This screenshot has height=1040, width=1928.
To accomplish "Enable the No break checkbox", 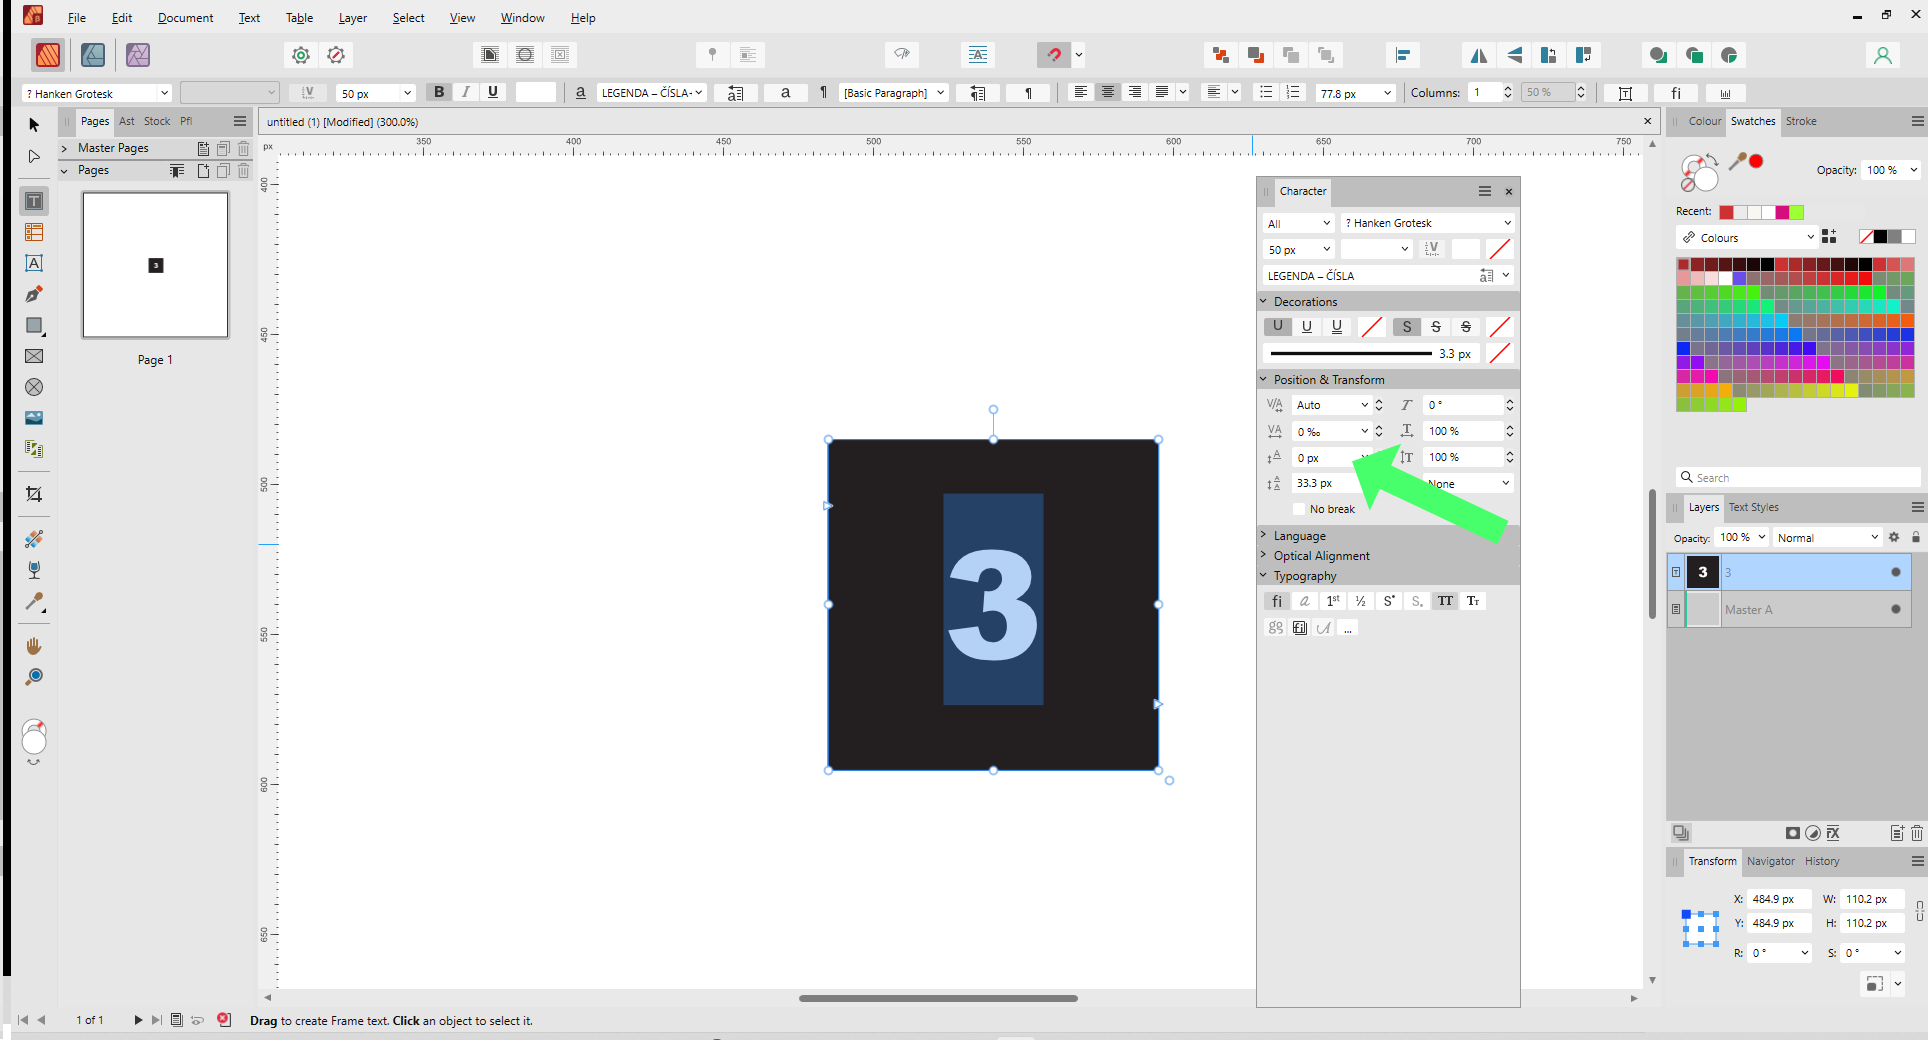I will (x=1299, y=509).
